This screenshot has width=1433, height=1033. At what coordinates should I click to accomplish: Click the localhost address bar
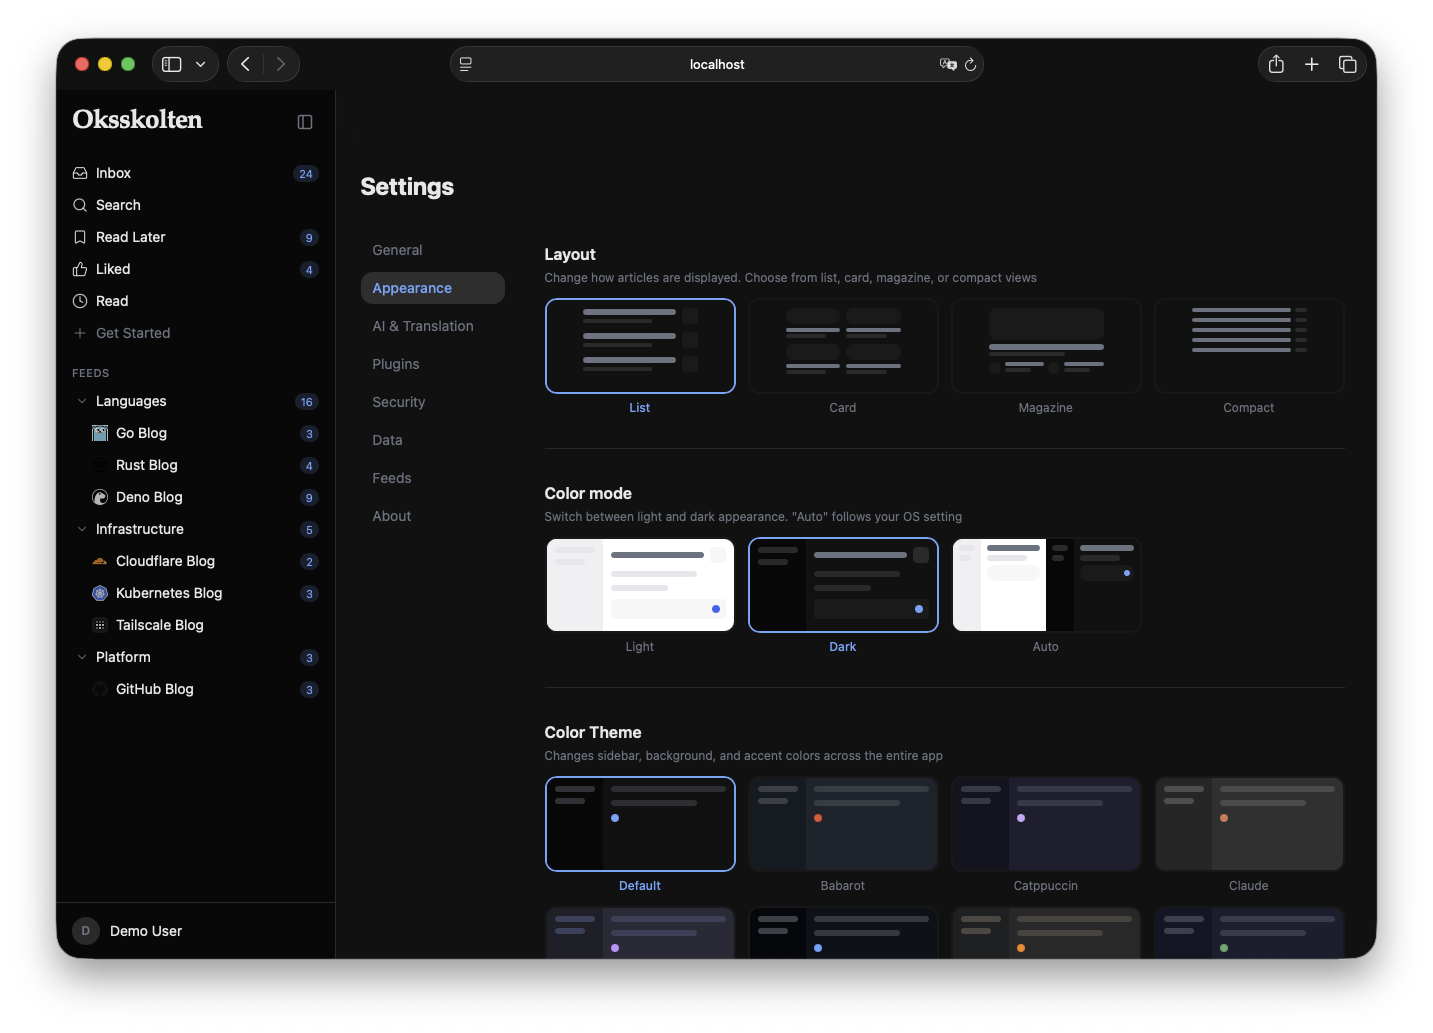tap(716, 63)
